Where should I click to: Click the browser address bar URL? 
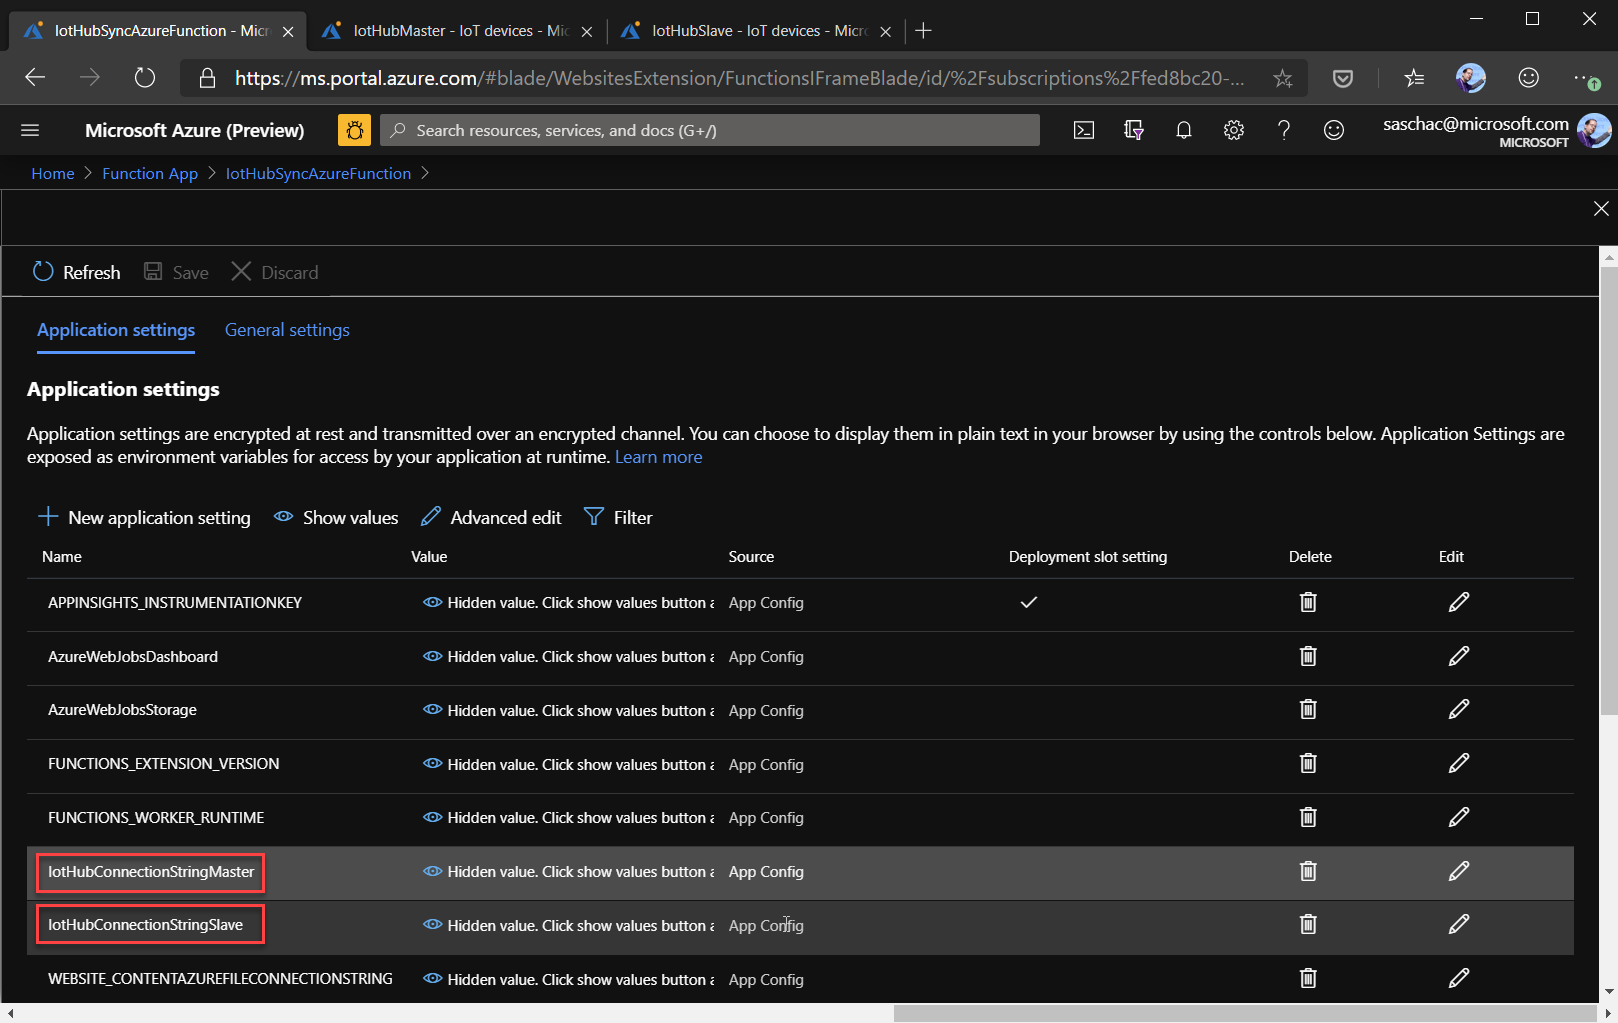tap(740, 78)
